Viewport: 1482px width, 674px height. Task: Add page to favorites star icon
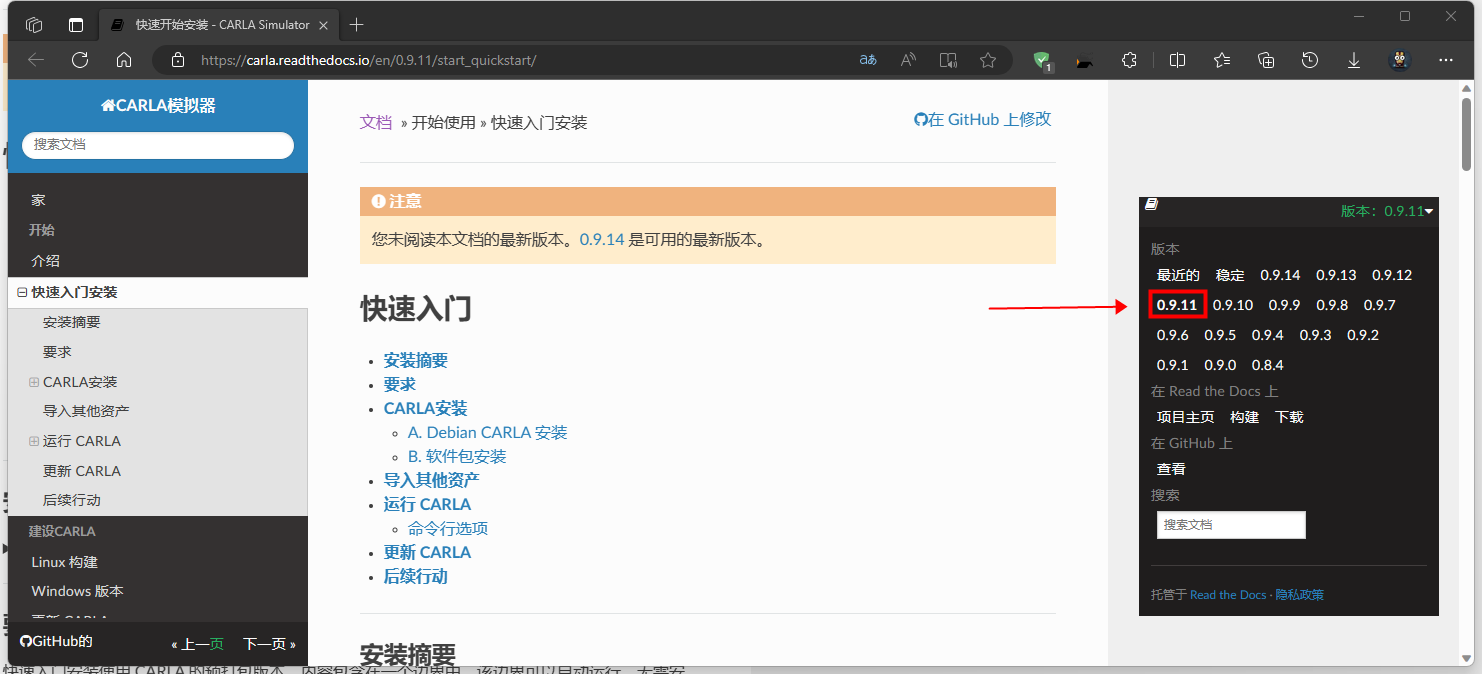pos(988,60)
